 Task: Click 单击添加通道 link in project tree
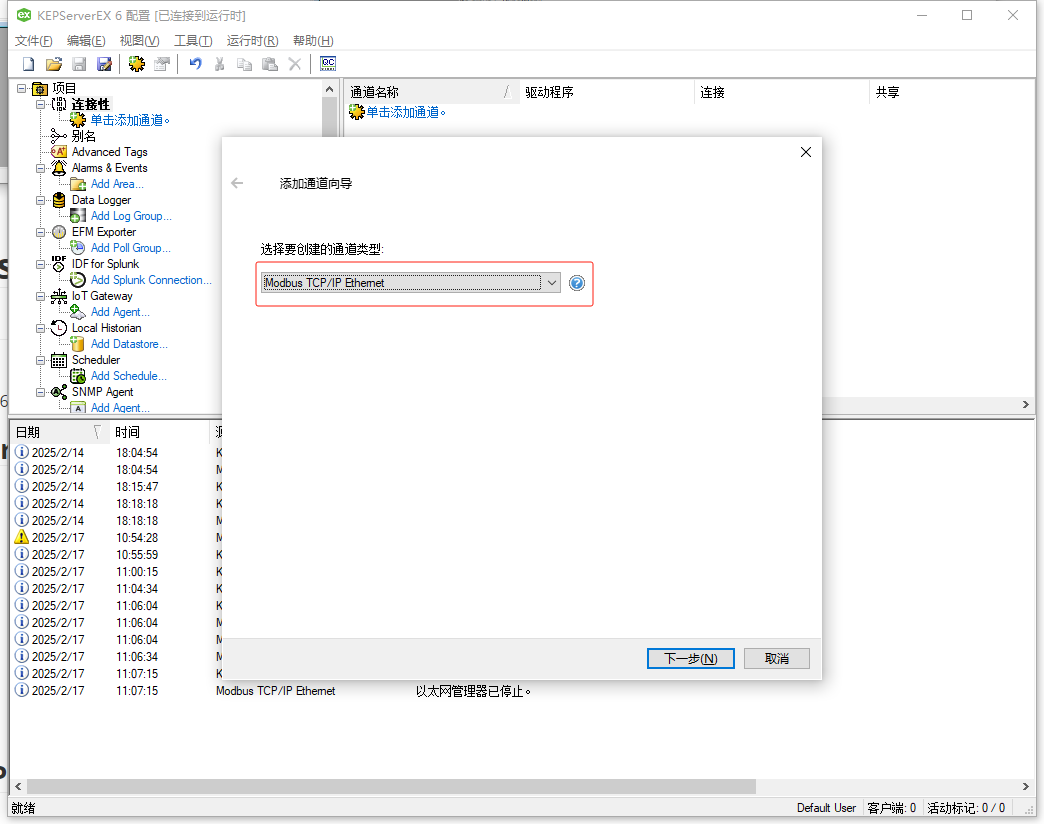point(130,120)
